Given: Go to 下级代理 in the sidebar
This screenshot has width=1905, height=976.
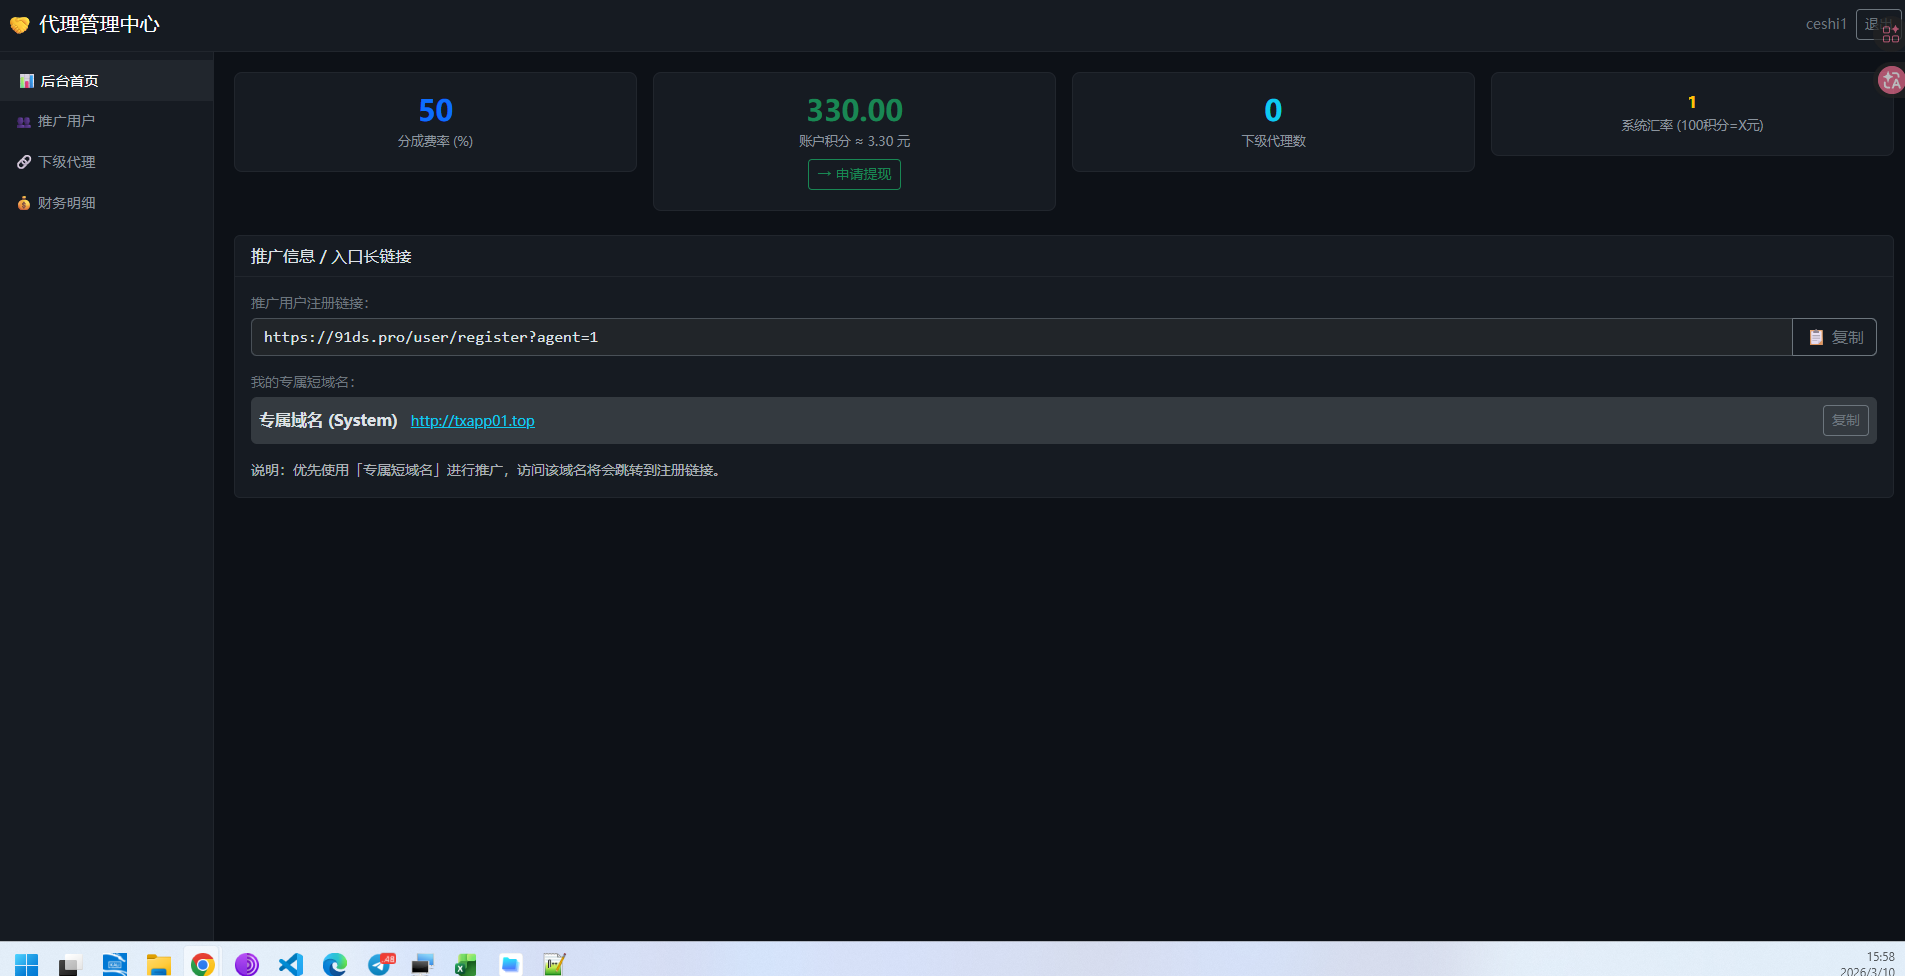Looking at the screenshot, I should pyautogui.click(x=66, y=162).
